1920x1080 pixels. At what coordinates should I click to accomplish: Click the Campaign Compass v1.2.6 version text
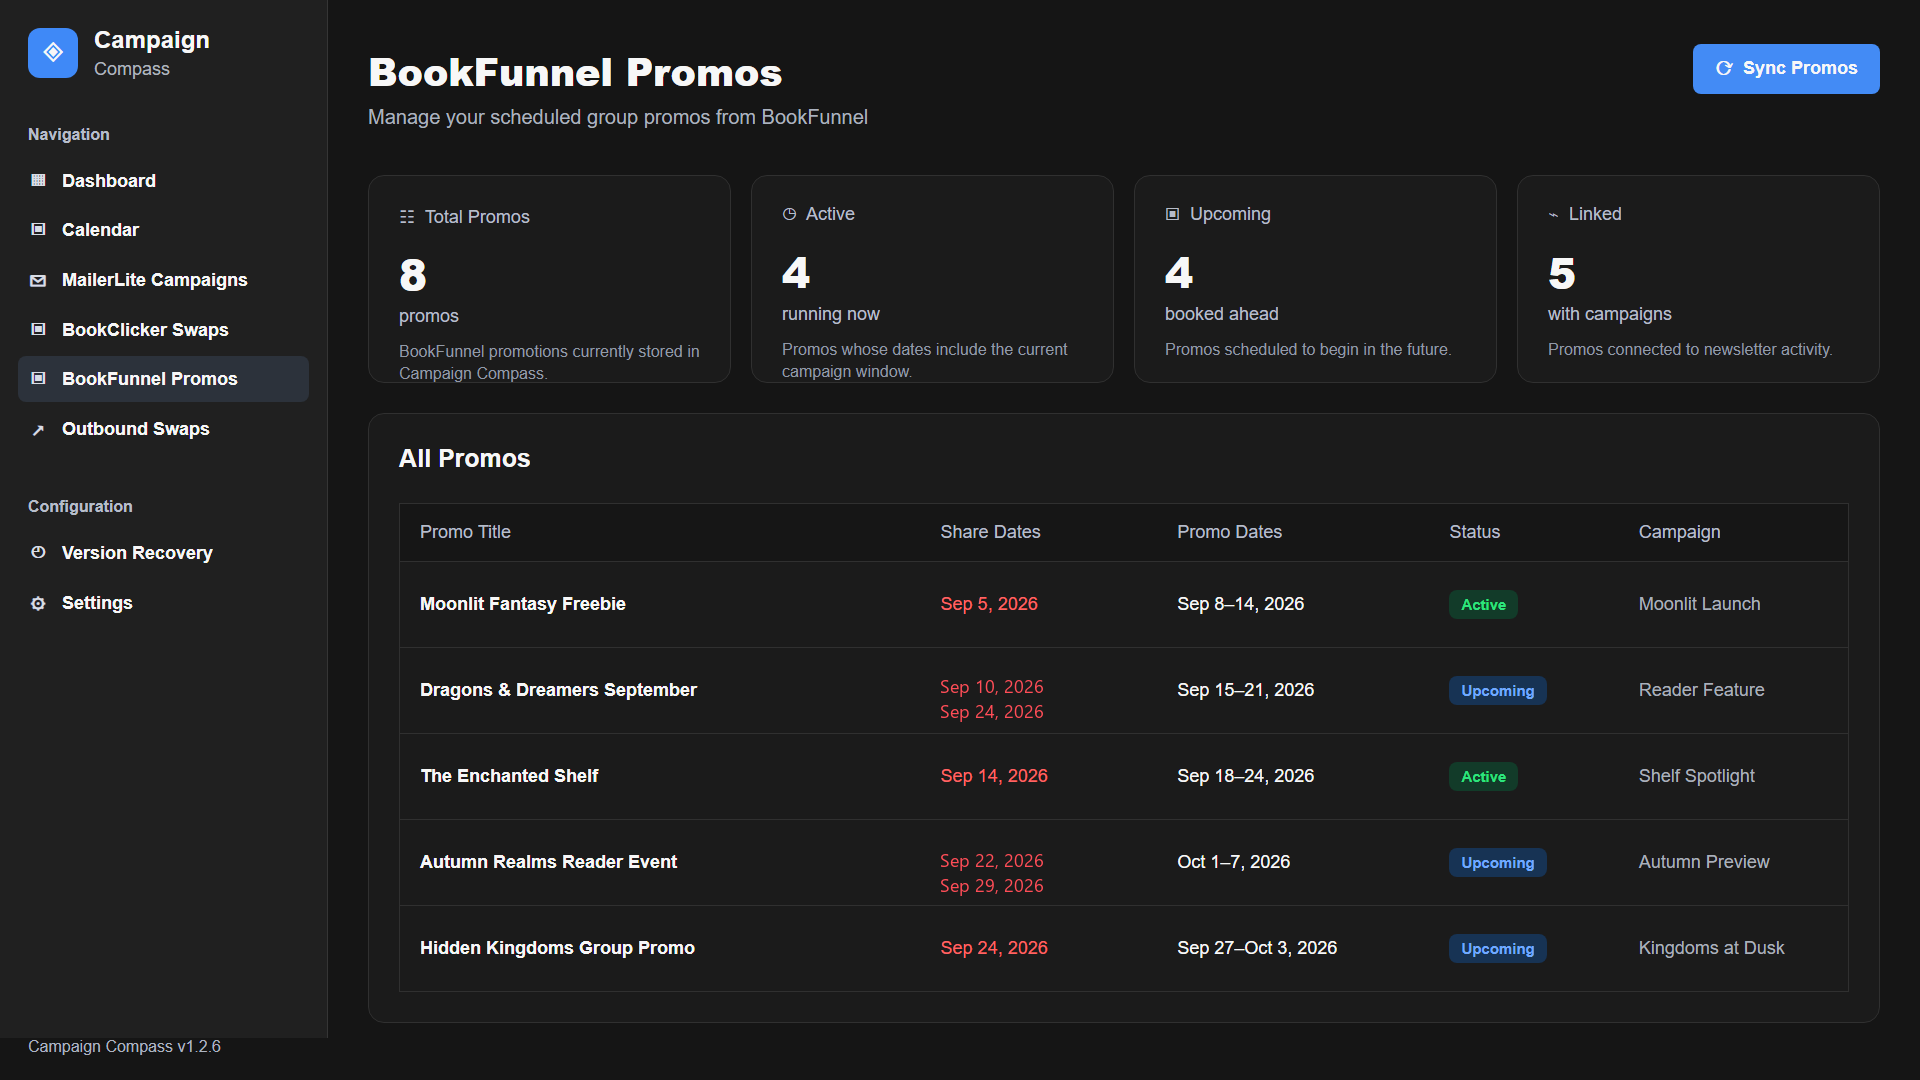124,1046
